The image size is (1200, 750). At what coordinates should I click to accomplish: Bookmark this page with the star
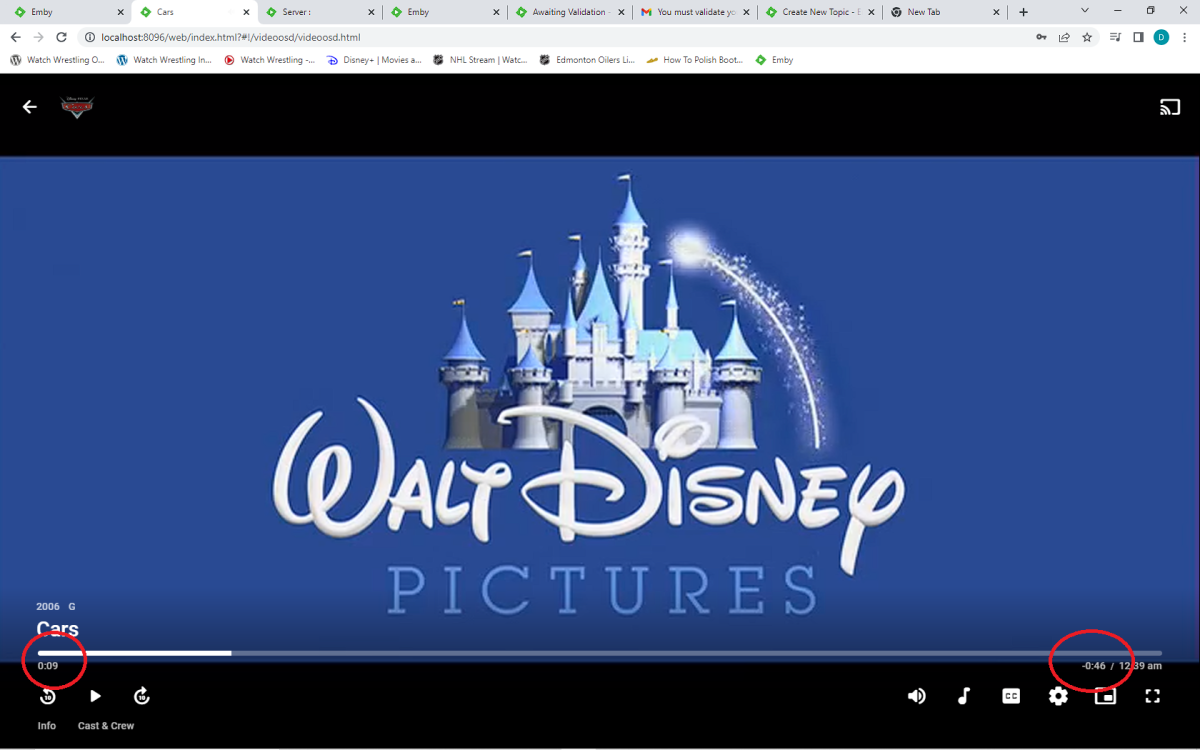point(1087,37)
